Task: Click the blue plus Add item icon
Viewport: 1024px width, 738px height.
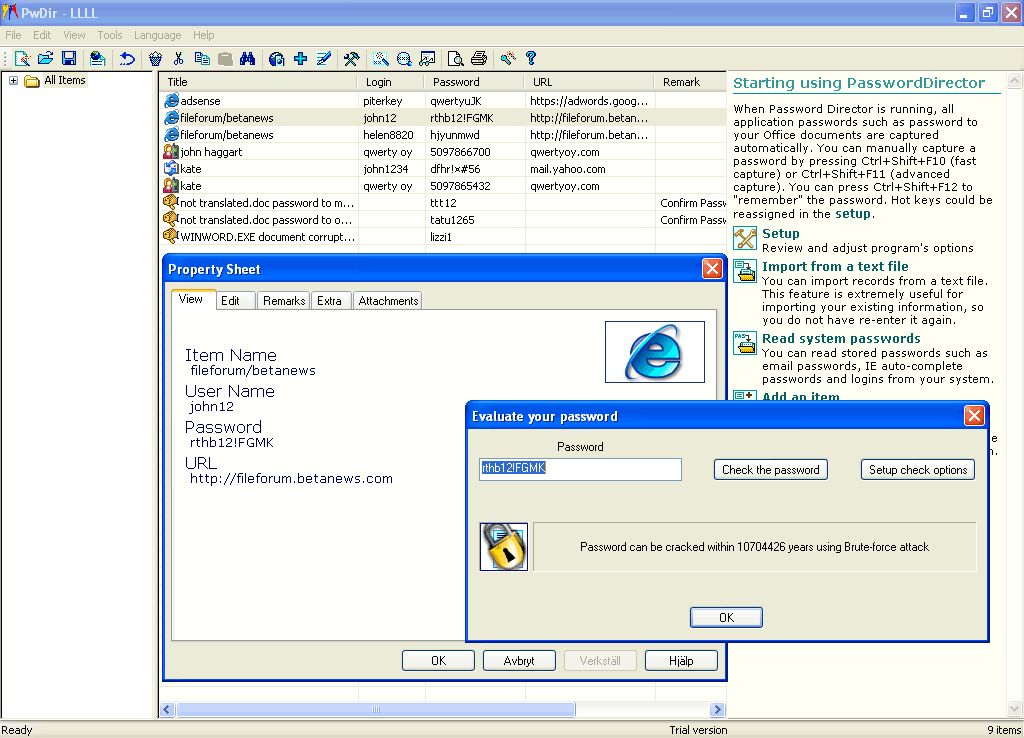Action: (300, 59)
